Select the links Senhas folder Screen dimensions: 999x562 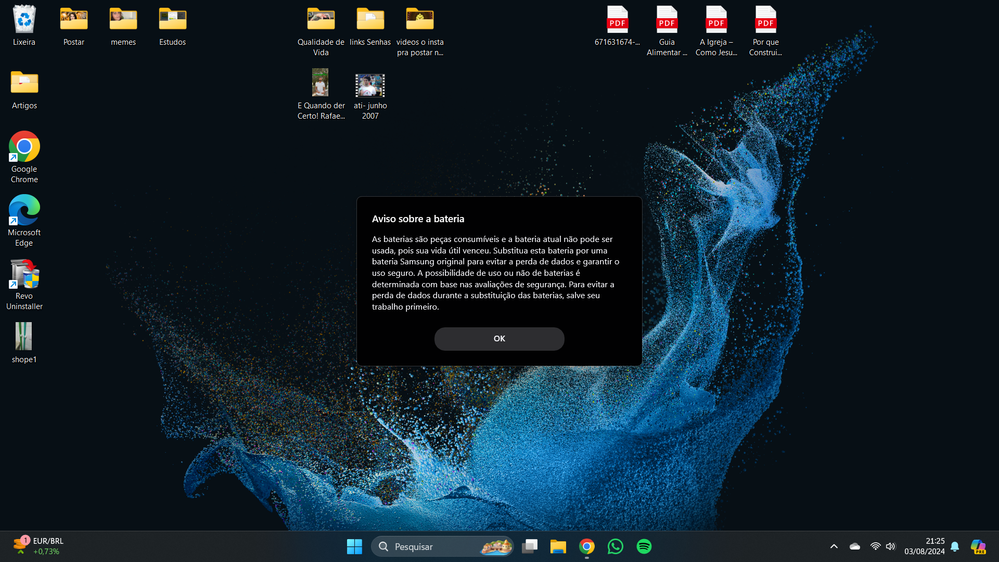[x=370, y=25]
